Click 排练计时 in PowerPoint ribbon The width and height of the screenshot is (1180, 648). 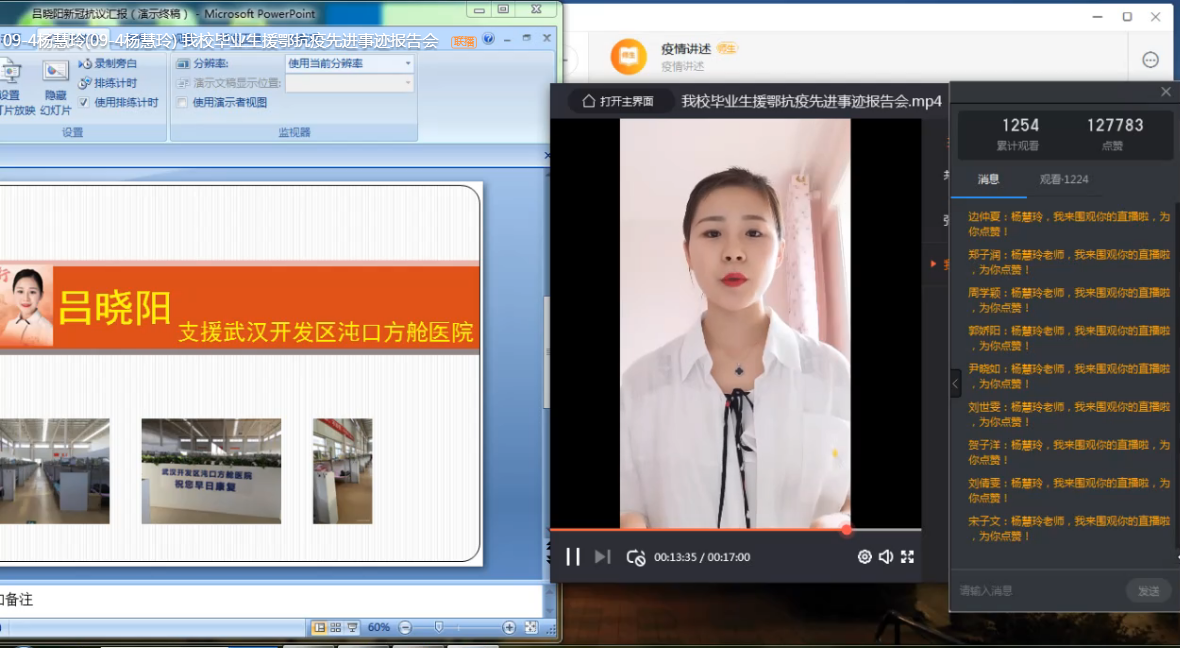pyautogui.click(x=108, y=83)
